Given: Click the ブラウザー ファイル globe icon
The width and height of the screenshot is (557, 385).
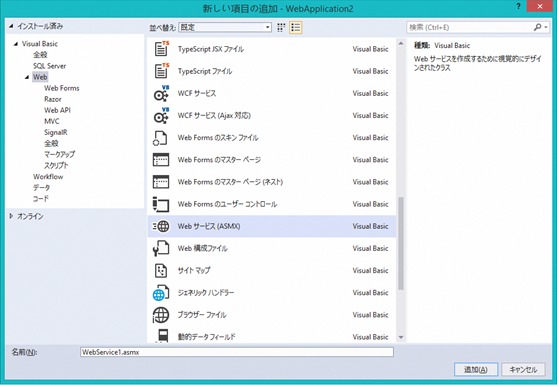Looking at the screenshot, I should 161,315.
